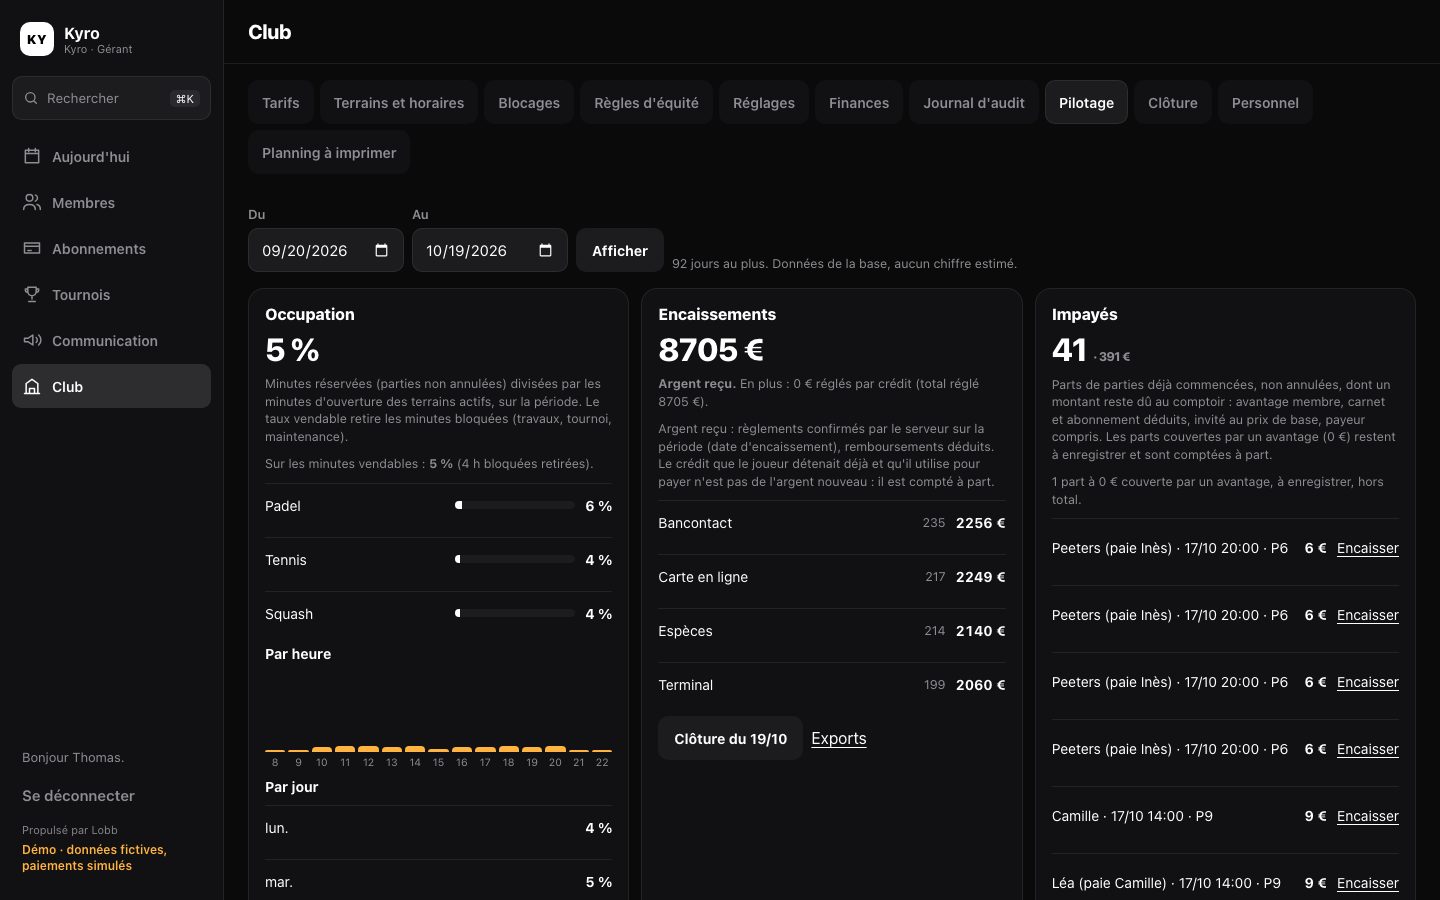Viewport: 1440px width, 900px height.
Task: Open Membres in the sidebar
Action: coord(111,202)
